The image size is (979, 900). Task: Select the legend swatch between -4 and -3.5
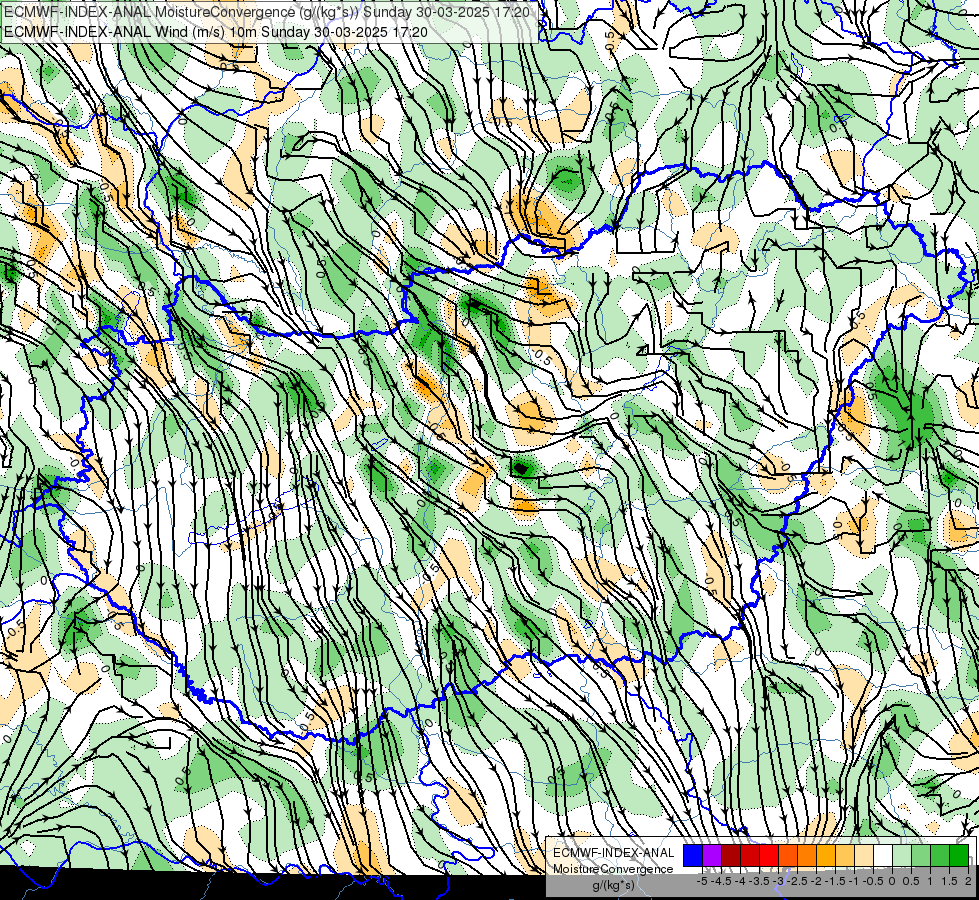[x=750, y=856]
